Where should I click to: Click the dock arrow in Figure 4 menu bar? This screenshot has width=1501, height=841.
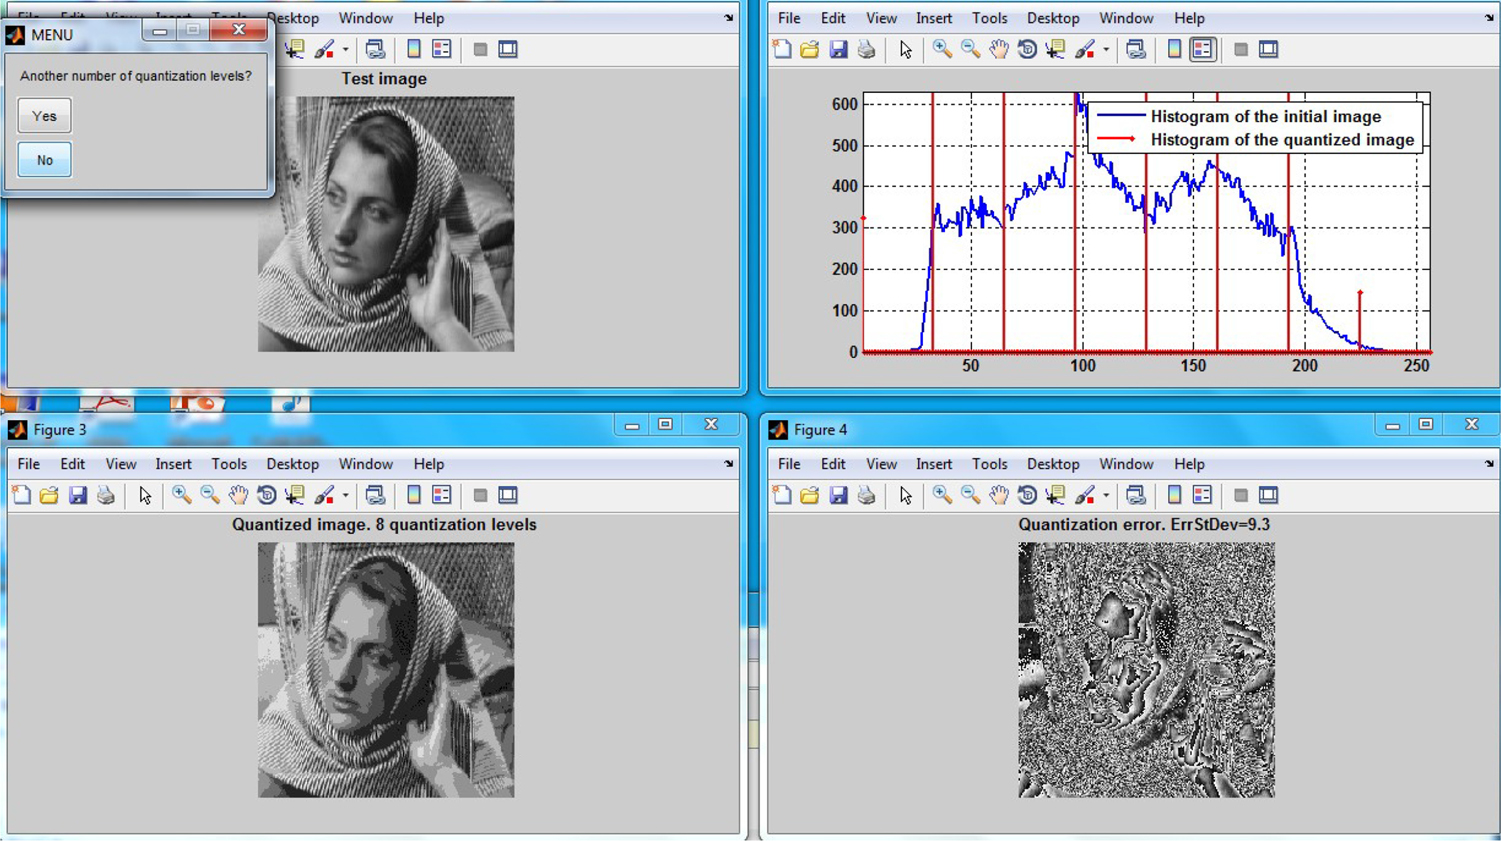tap(1489, 464)
